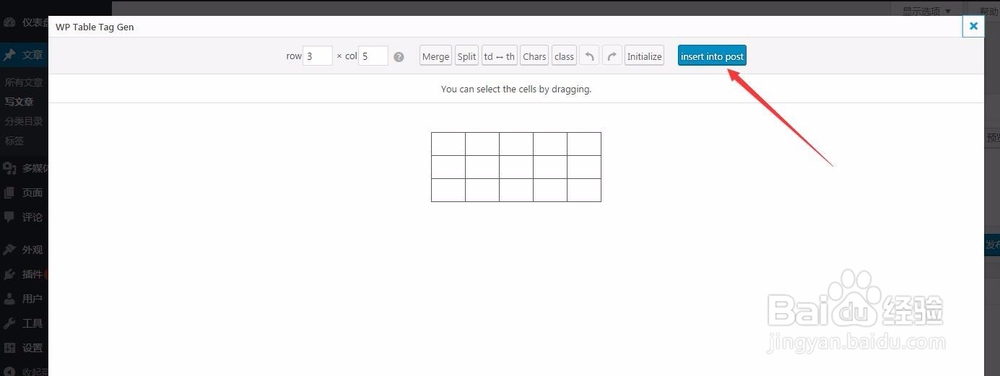Screen dimensions: 1000x376
Task: Click the dashboard gauge icon at top
Action: point(10,22)
